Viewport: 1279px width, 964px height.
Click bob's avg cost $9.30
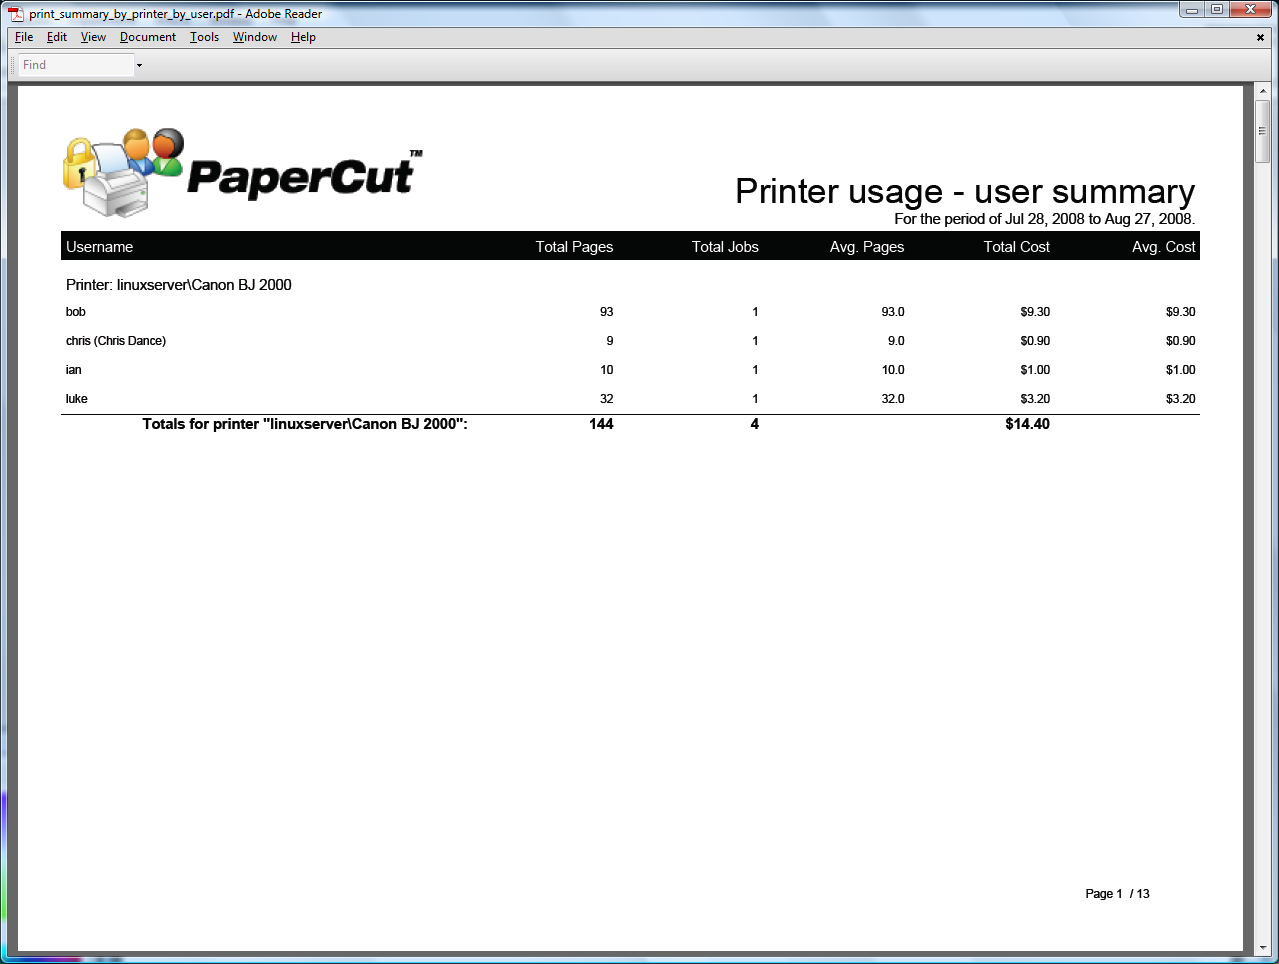[x=1180, y=312]
